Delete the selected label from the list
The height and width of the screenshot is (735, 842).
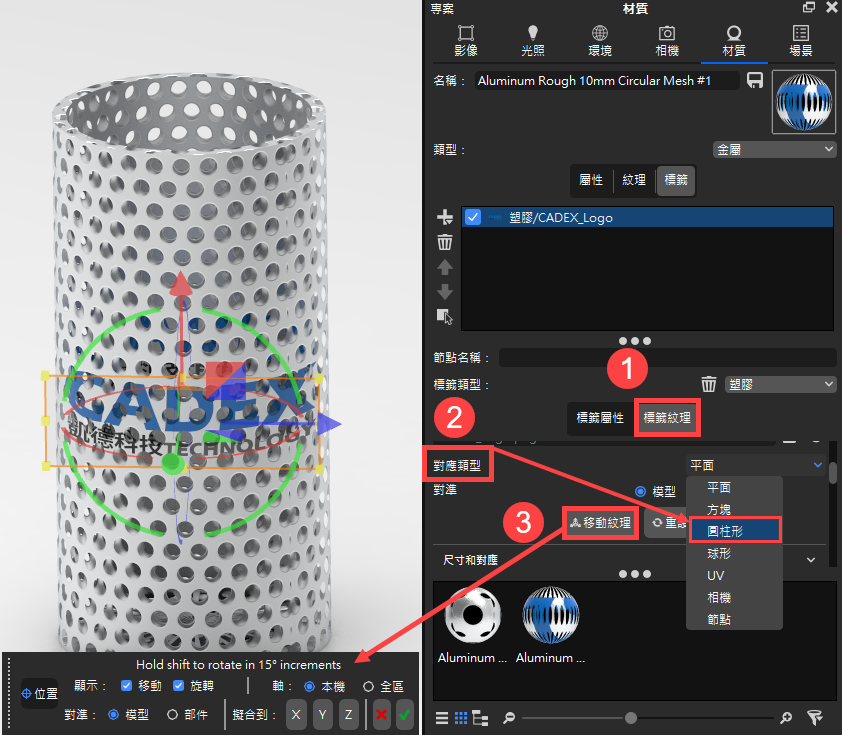(x=445, y=242)
